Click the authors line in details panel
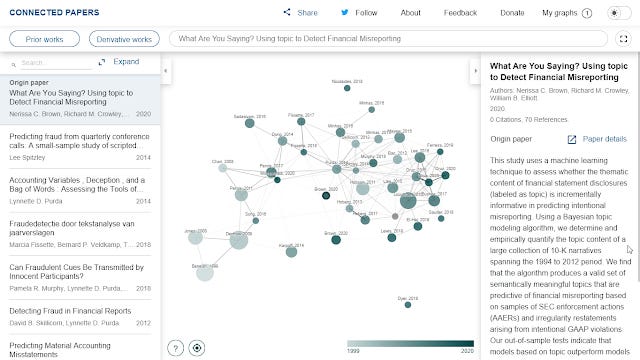 coord(559,94)
